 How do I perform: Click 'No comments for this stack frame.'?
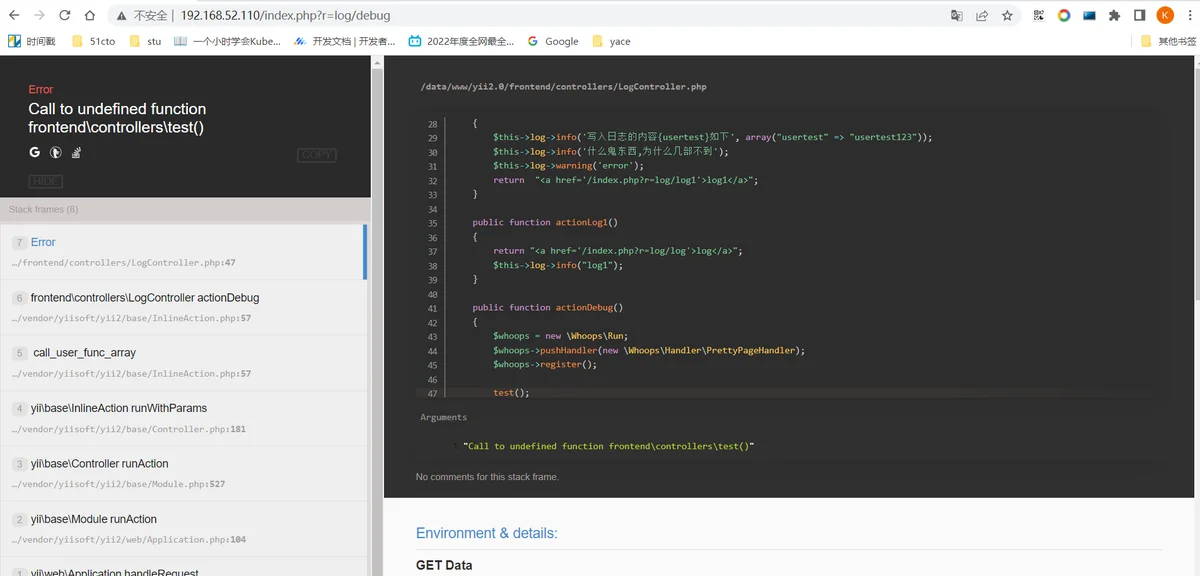487,477
